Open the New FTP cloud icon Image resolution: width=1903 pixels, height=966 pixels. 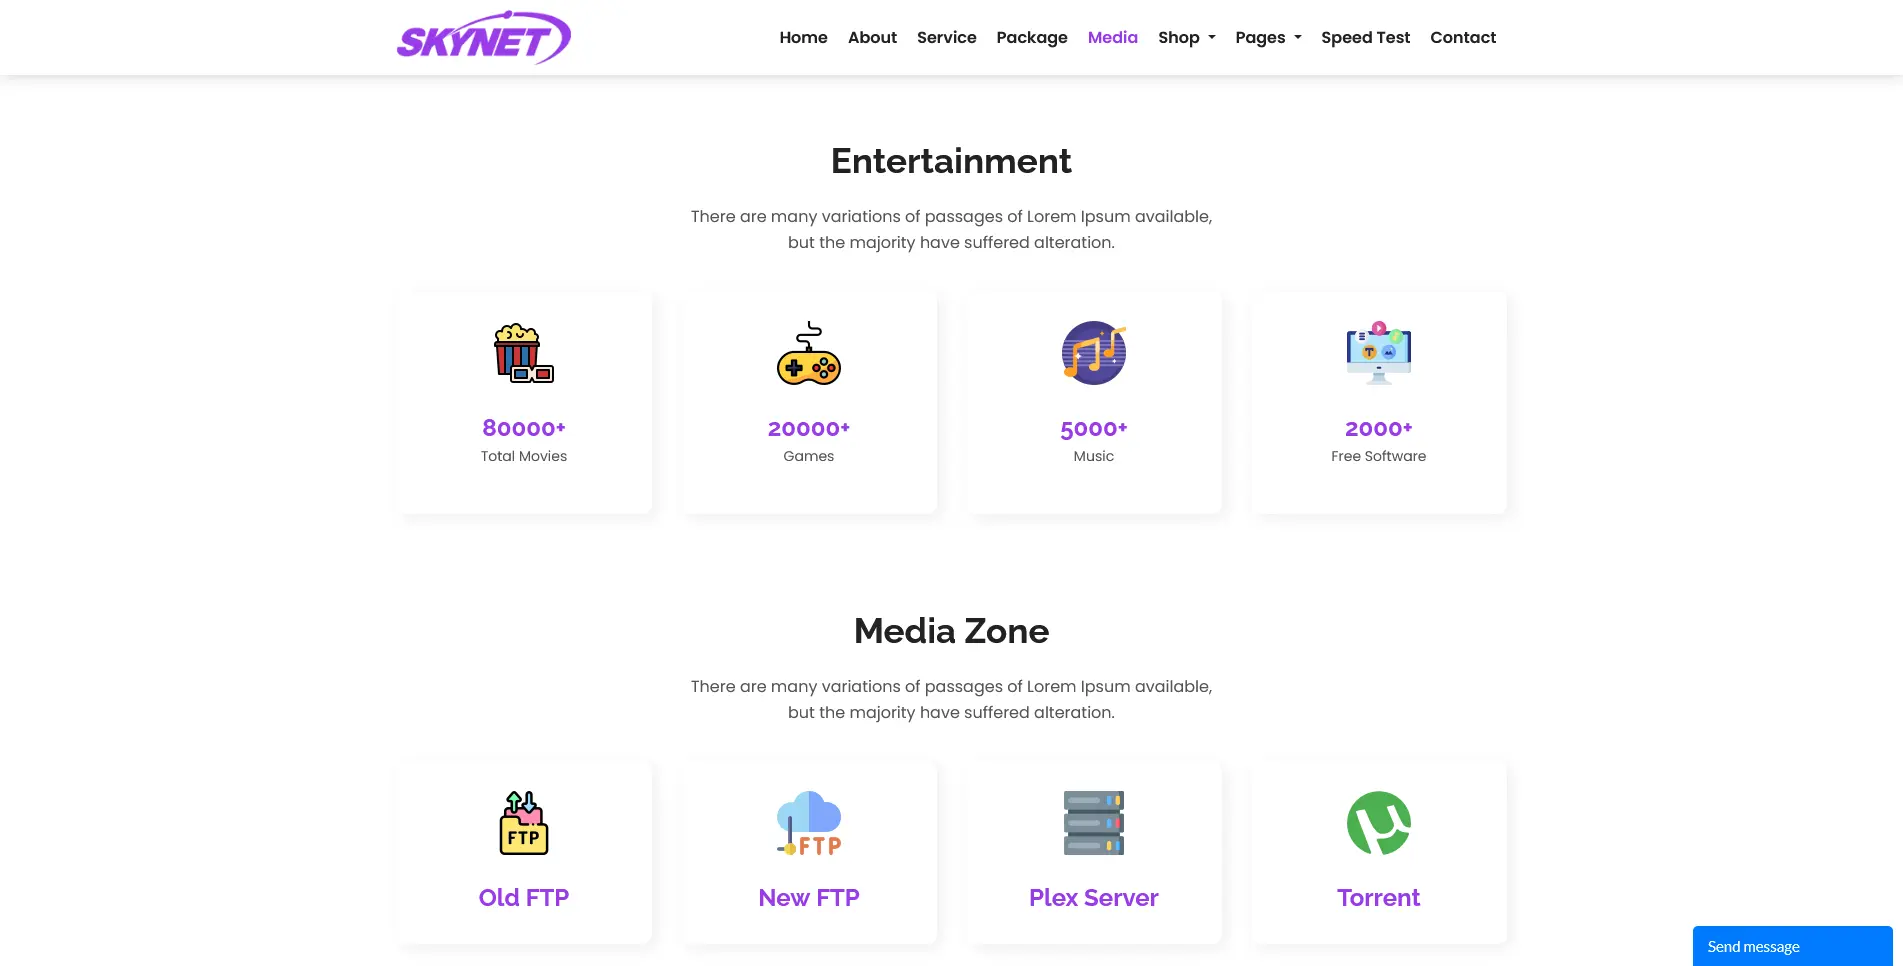click(x=809, y=823)
